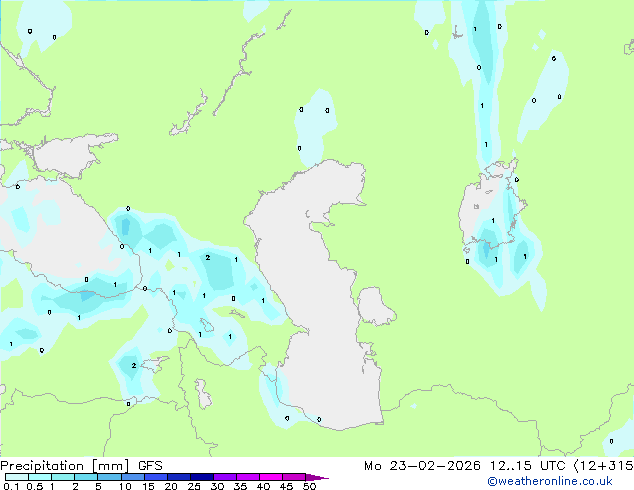
Task: Click the '10' legend scale label
Action: tap(125, 486)
